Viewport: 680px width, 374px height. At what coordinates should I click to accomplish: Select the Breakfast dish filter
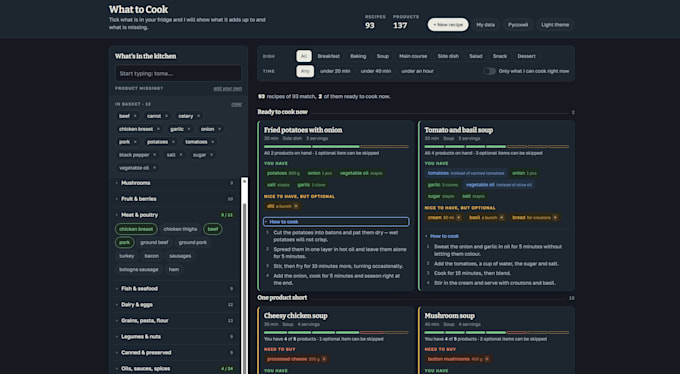(328, 56)
